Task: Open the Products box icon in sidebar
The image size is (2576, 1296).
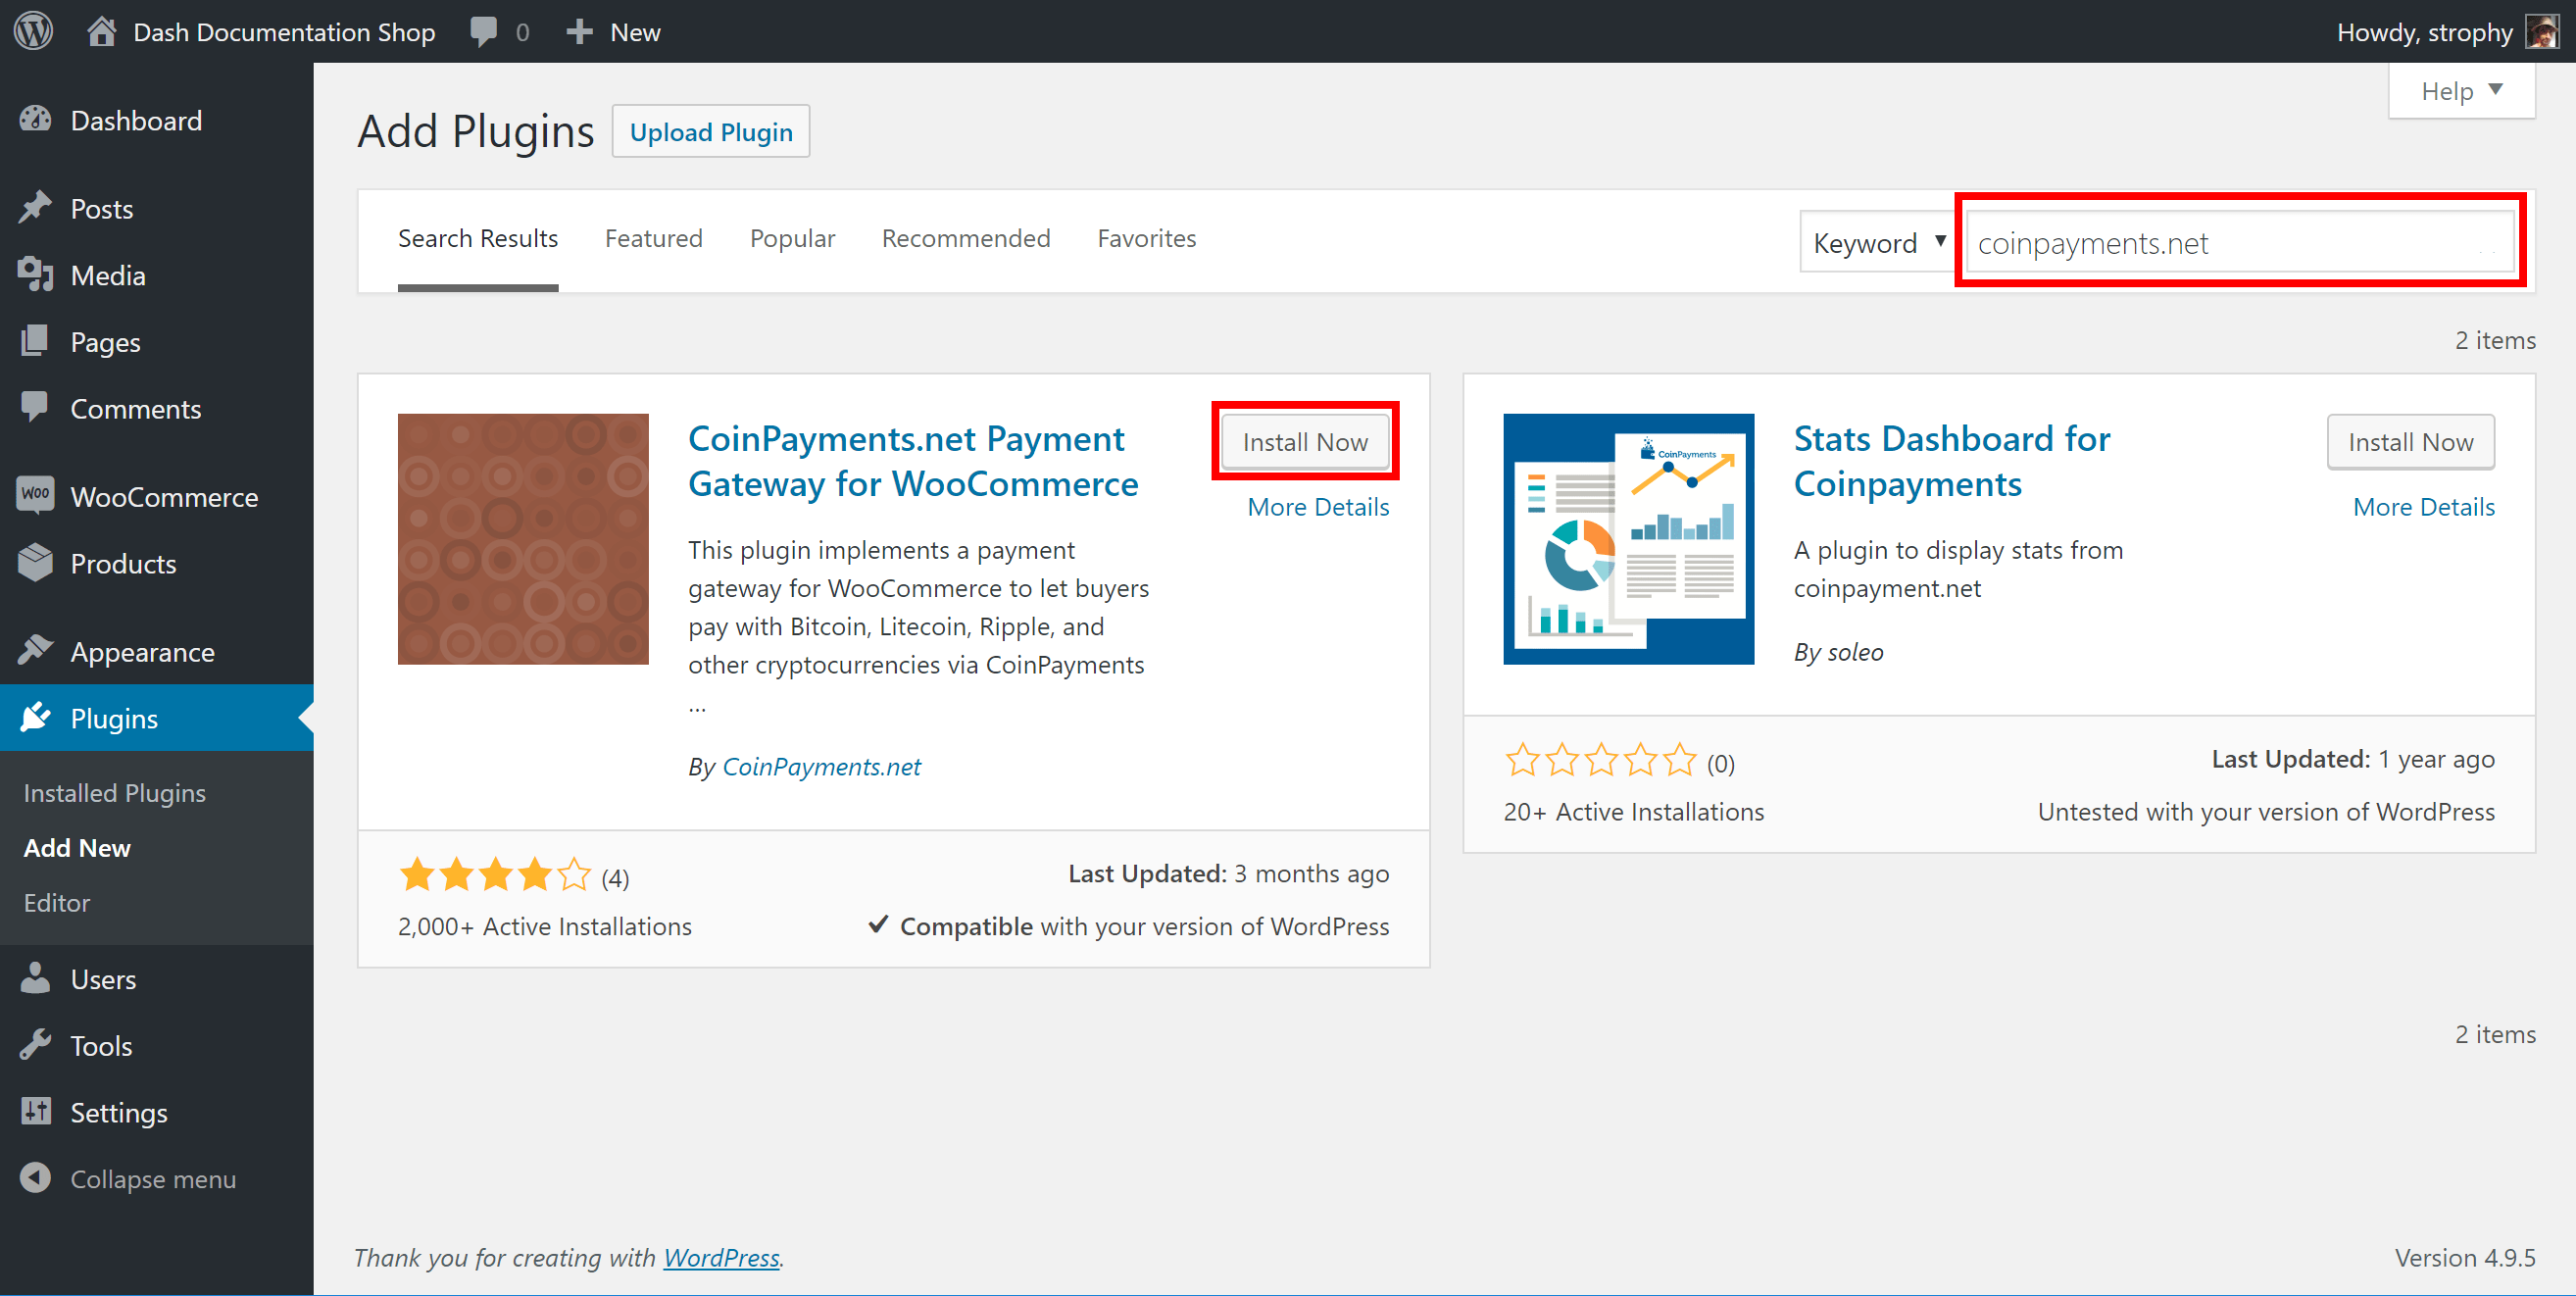Action: pos(35,563)
